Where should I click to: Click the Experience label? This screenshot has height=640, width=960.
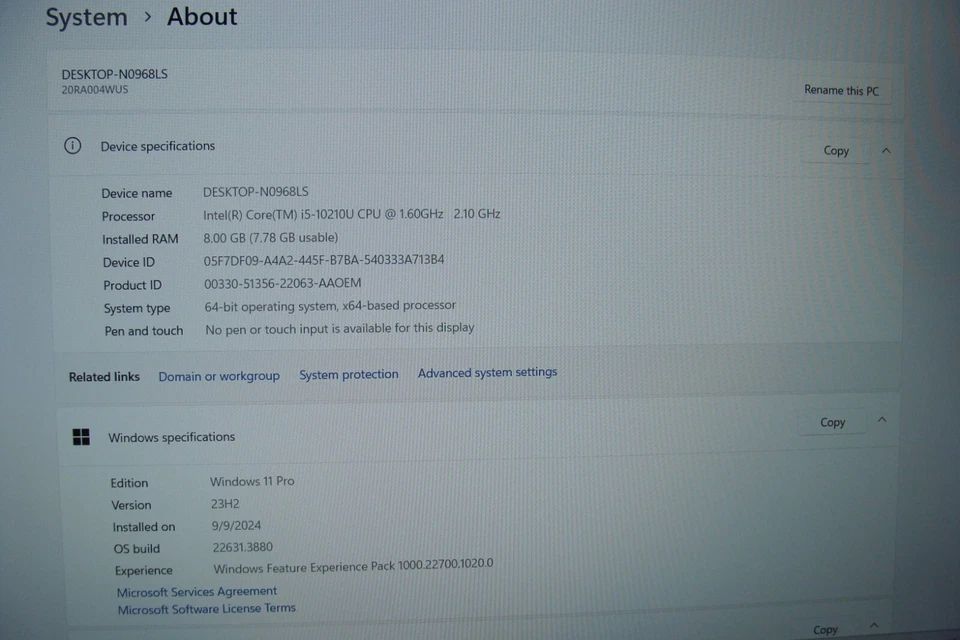coord(144,571)
